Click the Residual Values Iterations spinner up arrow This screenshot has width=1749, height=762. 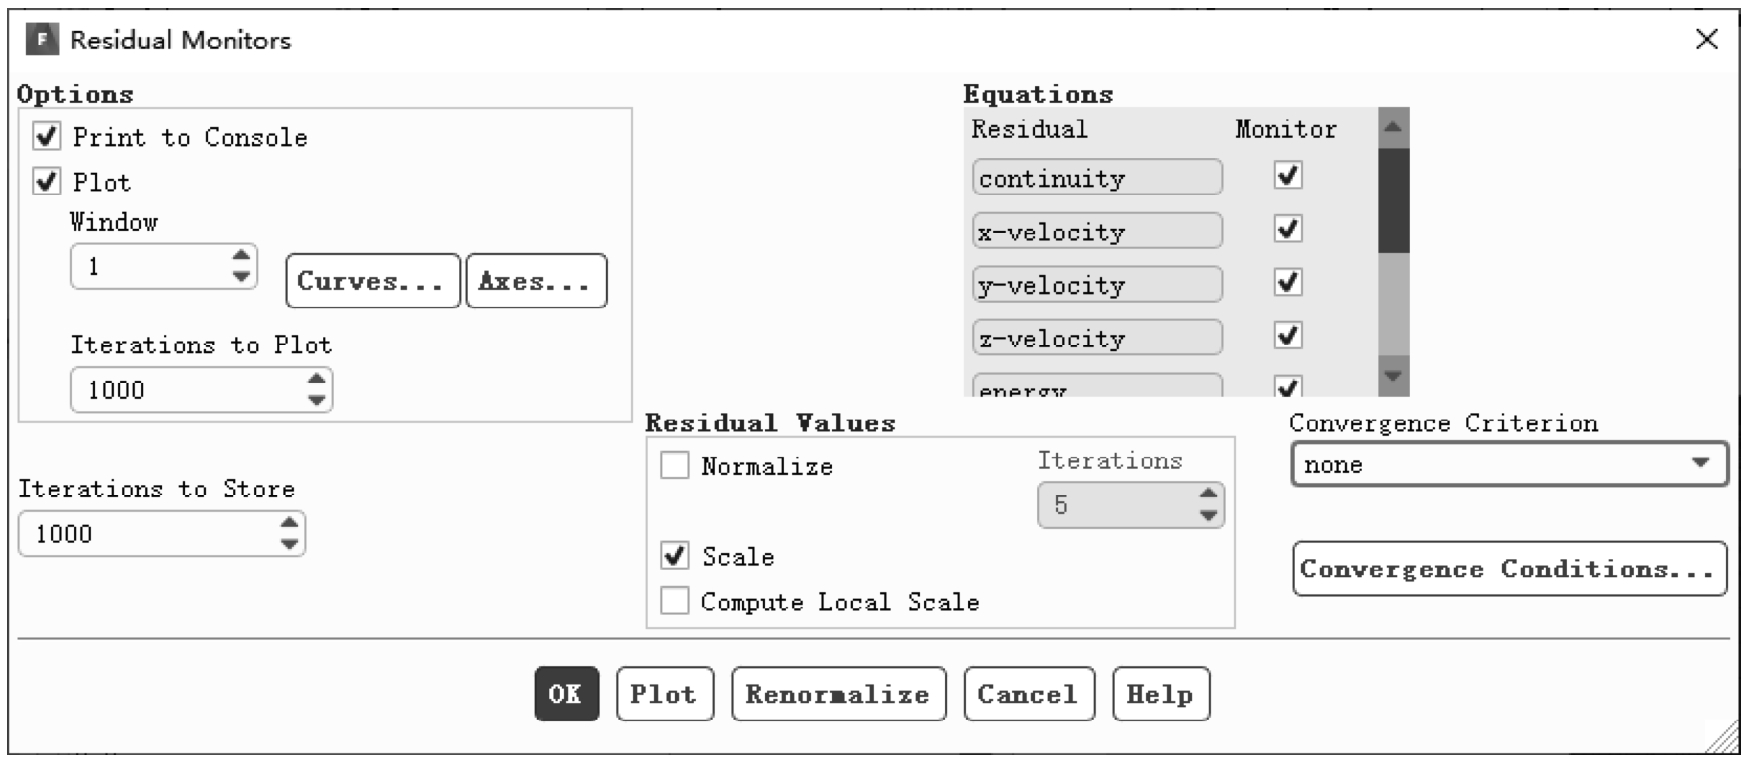coord(1208,494)
